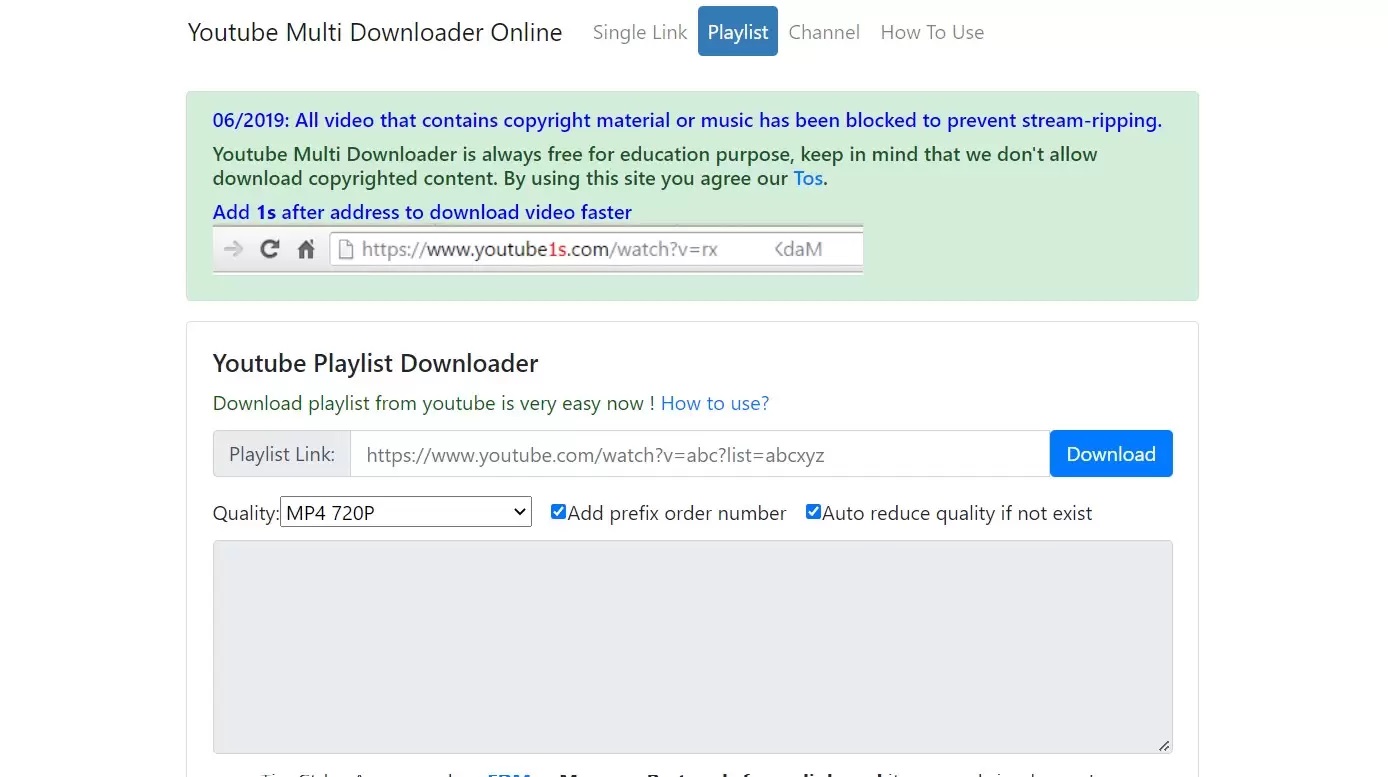
Task: Click 'Add 1s after address' tip text
Action: (x=422, y=212)
